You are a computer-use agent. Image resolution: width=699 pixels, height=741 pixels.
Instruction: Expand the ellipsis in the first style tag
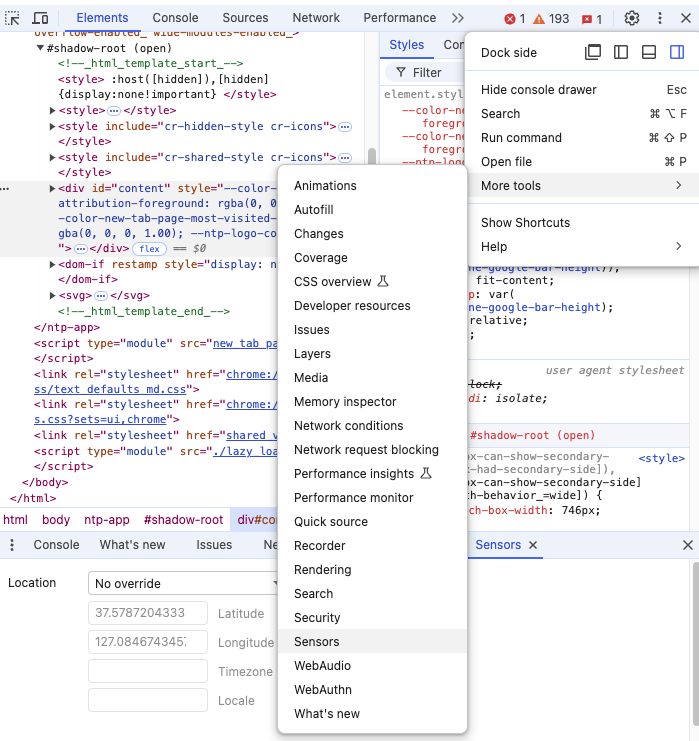click(x=114, y=111)
